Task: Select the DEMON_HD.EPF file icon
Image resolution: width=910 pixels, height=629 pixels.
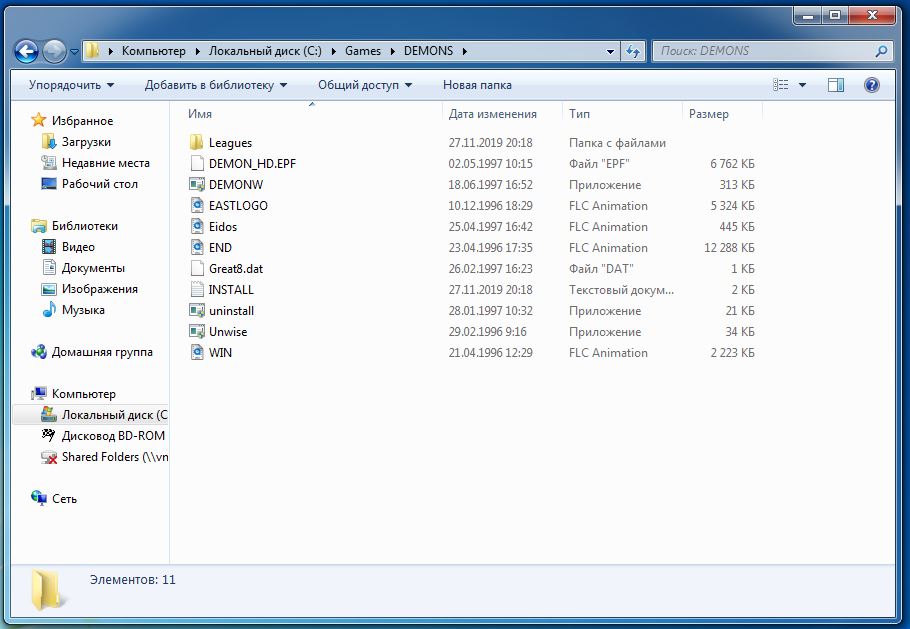Action: point(197,163)
